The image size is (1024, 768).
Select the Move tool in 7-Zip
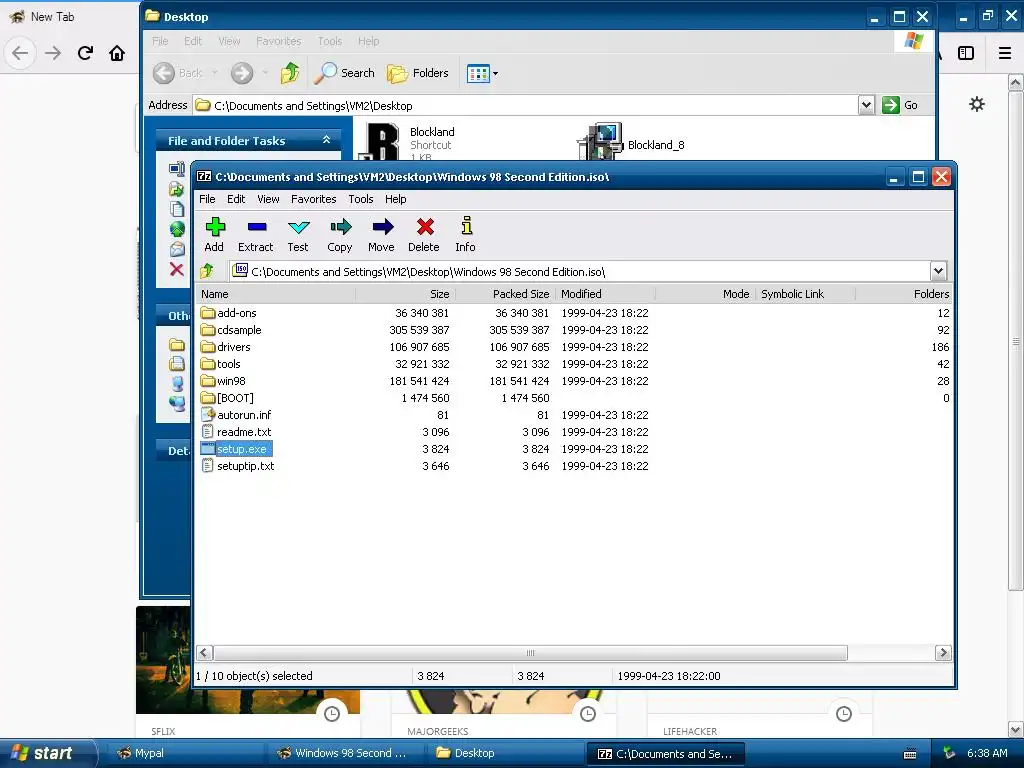pyautogui.click(x=381, y=235)
